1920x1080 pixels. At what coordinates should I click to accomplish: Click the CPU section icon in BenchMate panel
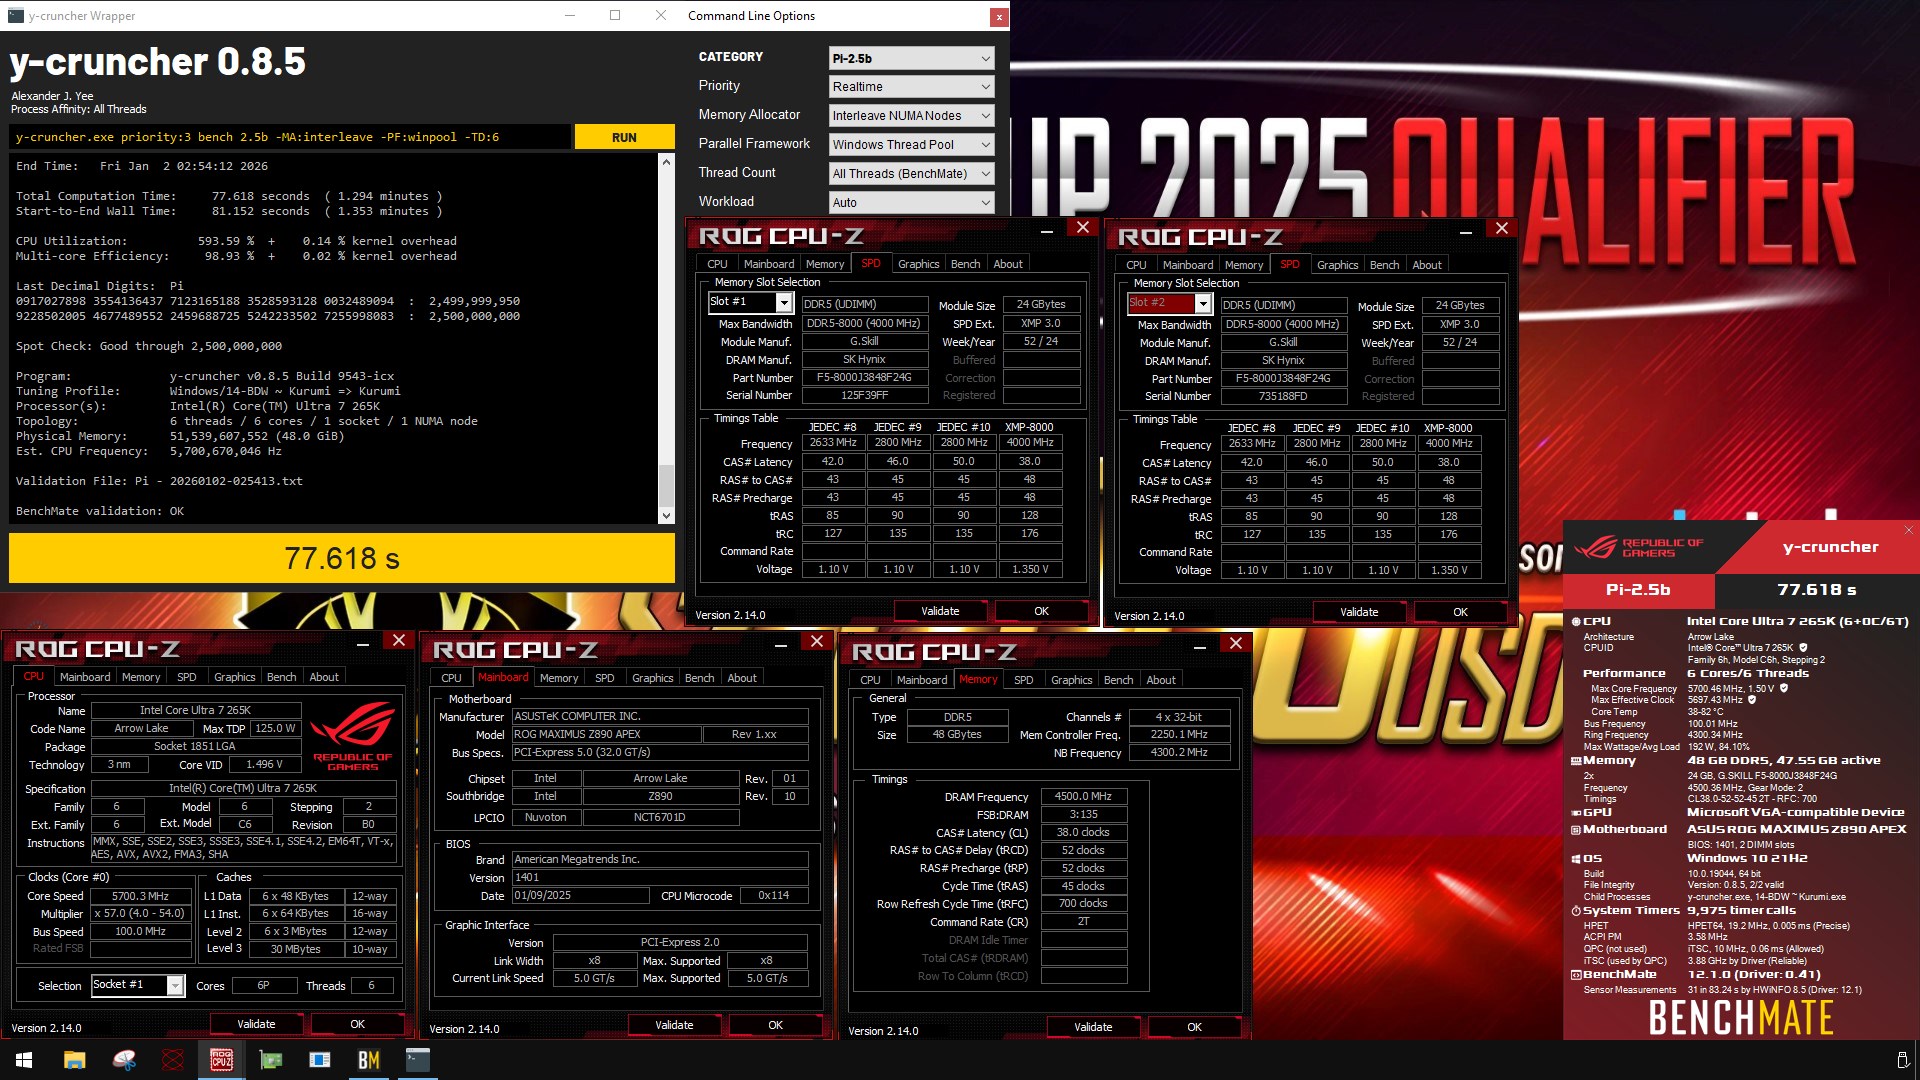[x=1576, y=622]
